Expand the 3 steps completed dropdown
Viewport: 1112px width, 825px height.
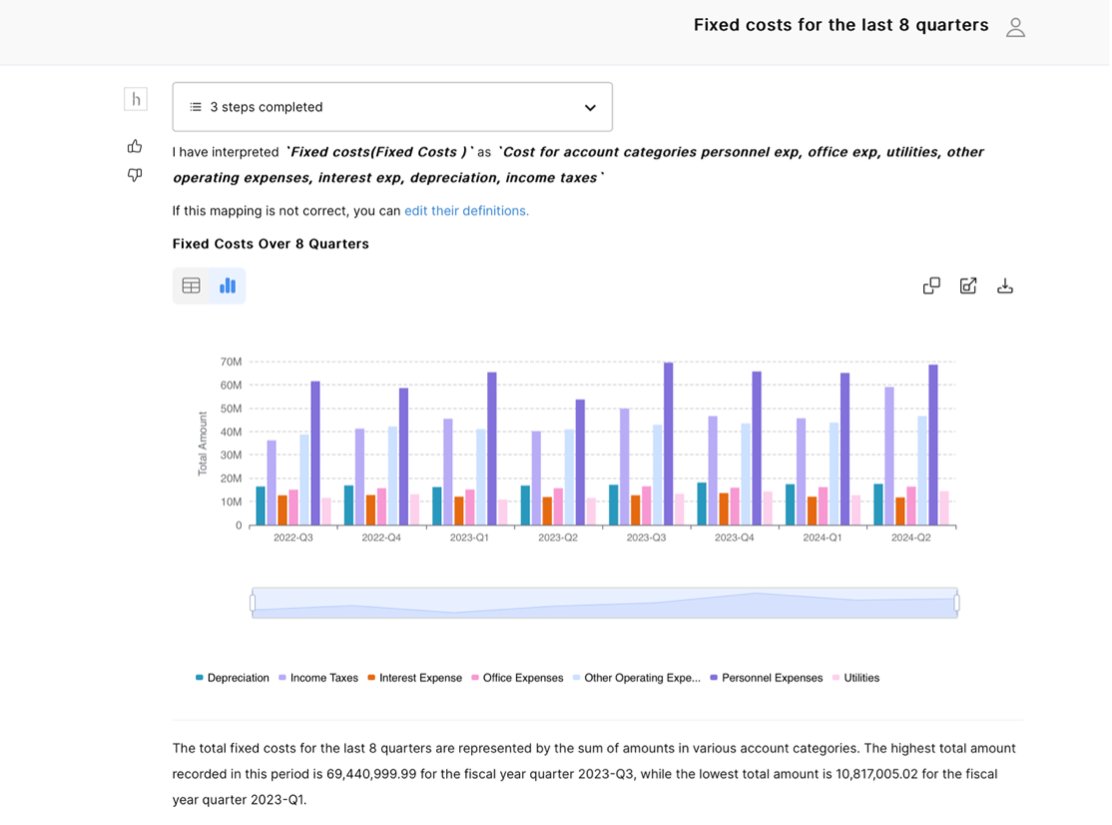click(x=392, y=107)
